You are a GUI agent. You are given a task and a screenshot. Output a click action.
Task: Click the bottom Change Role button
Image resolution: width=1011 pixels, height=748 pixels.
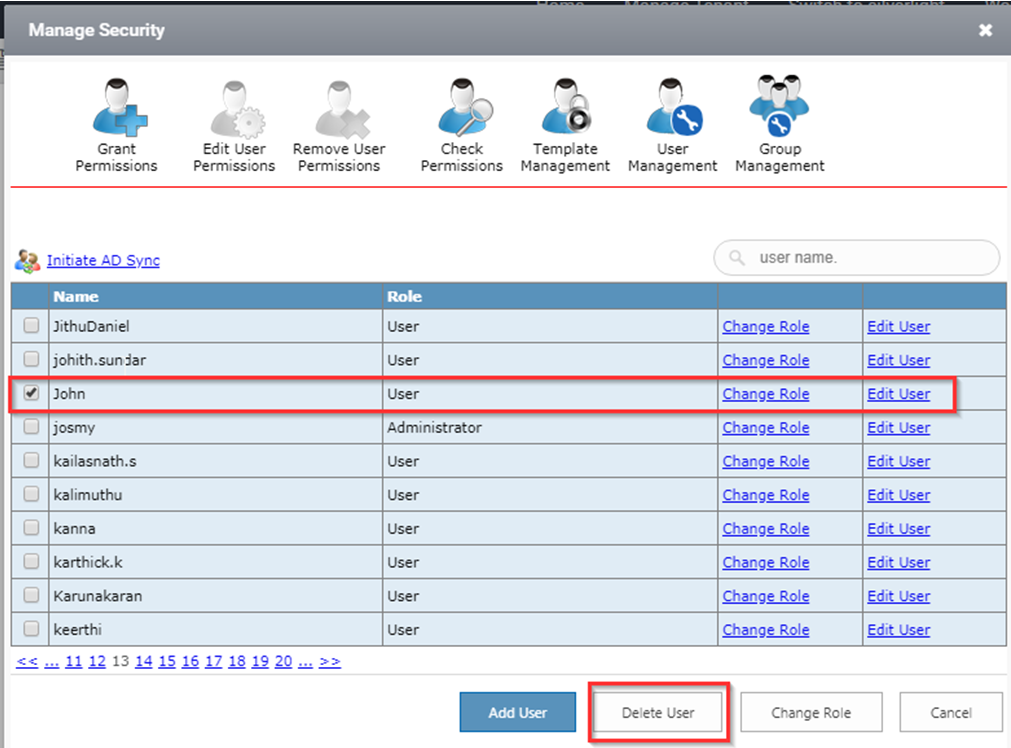coord(811,713)
